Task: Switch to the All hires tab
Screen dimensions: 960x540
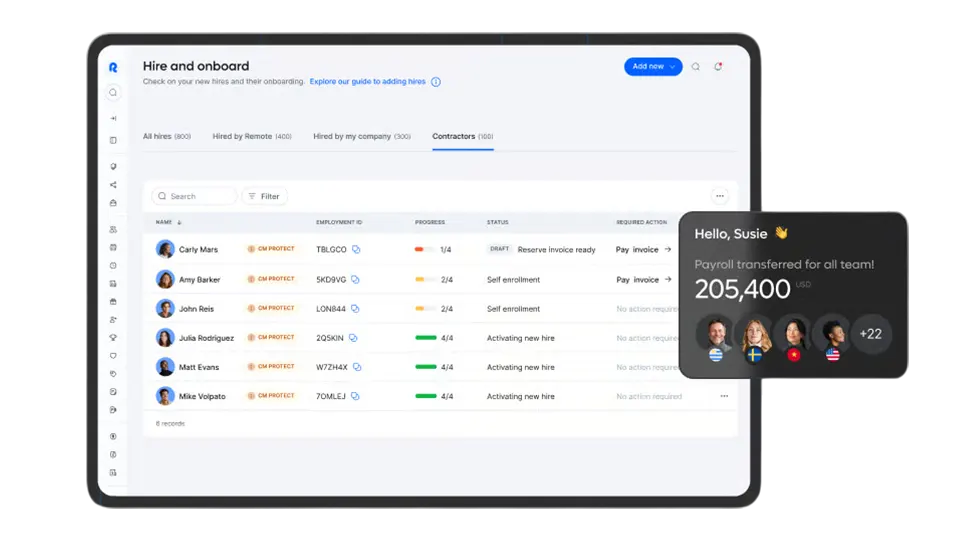Action: tap(166, 136)
